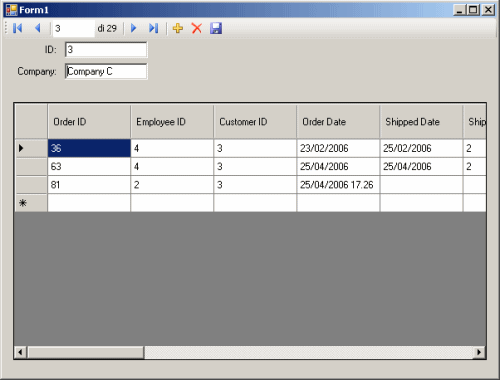
Task: Select Shipped Date cell in order 63 row
Action: [x=421, y=166]
